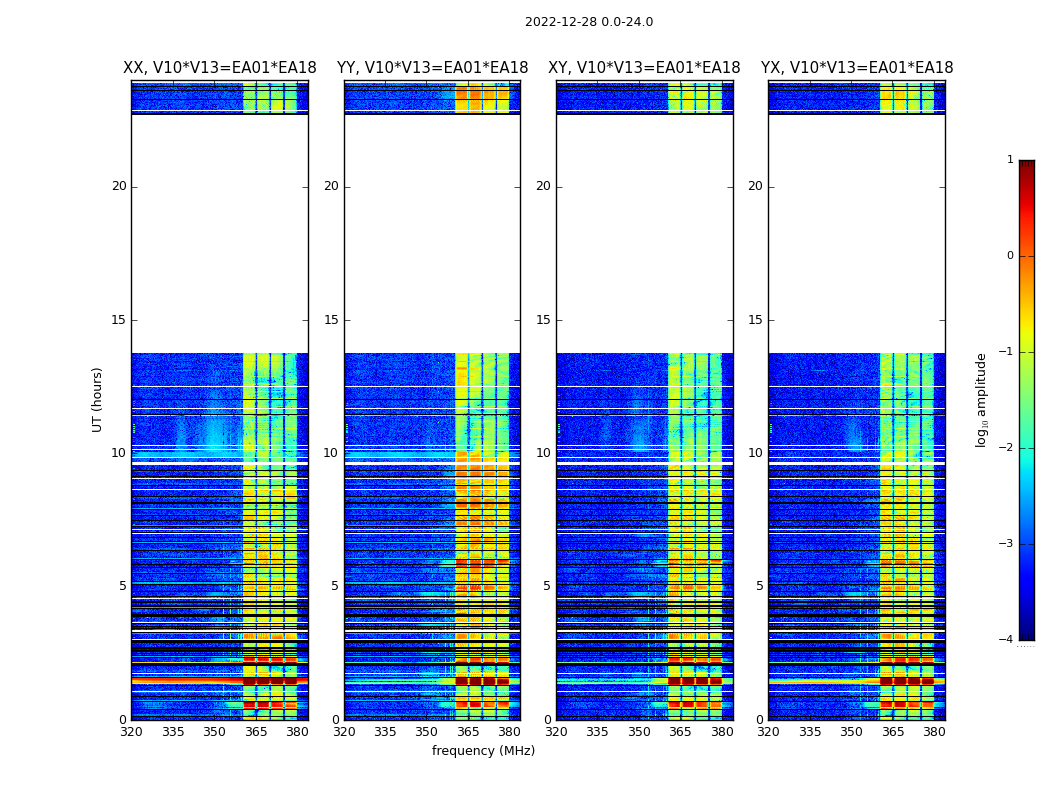Select the YY panel title text

click(x=432, y=68)
